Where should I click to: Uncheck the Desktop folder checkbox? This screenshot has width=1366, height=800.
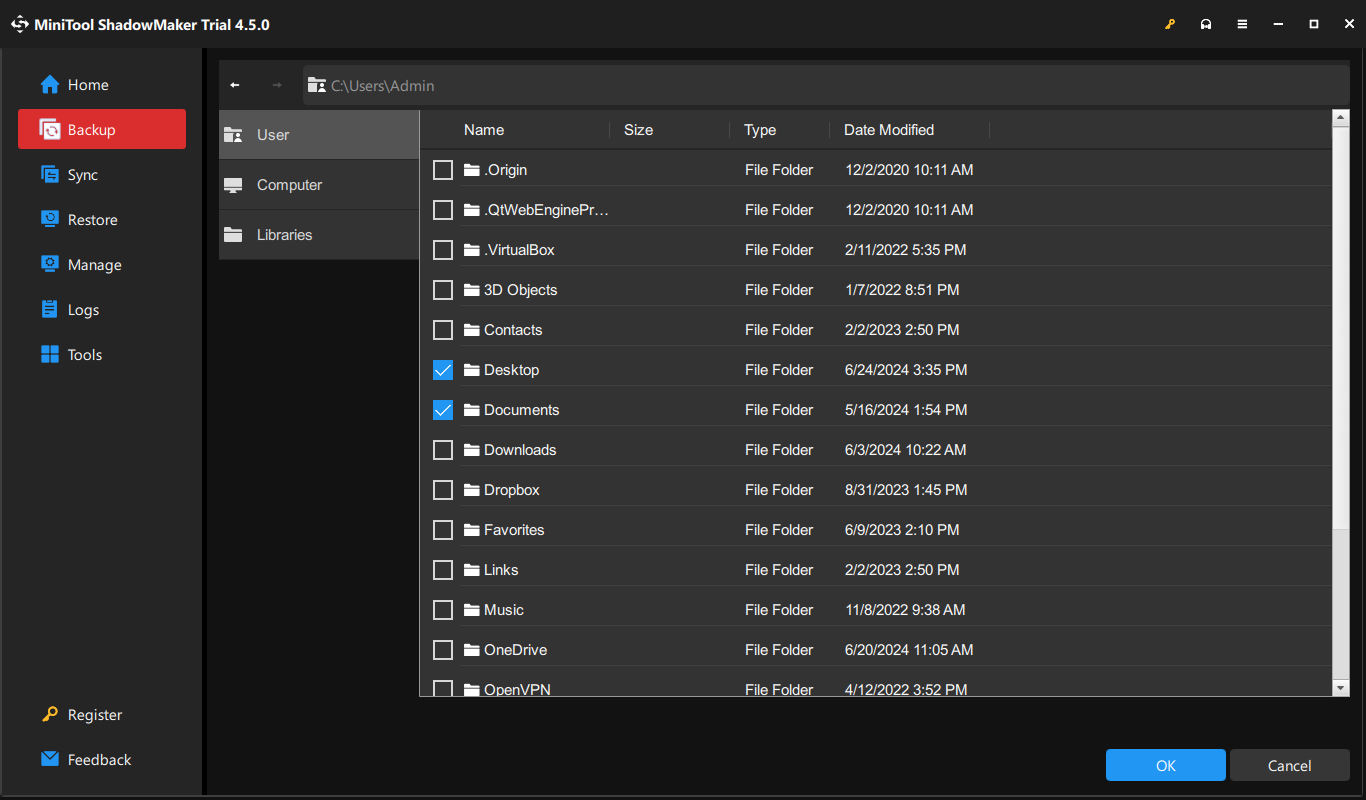click(443, 370)
